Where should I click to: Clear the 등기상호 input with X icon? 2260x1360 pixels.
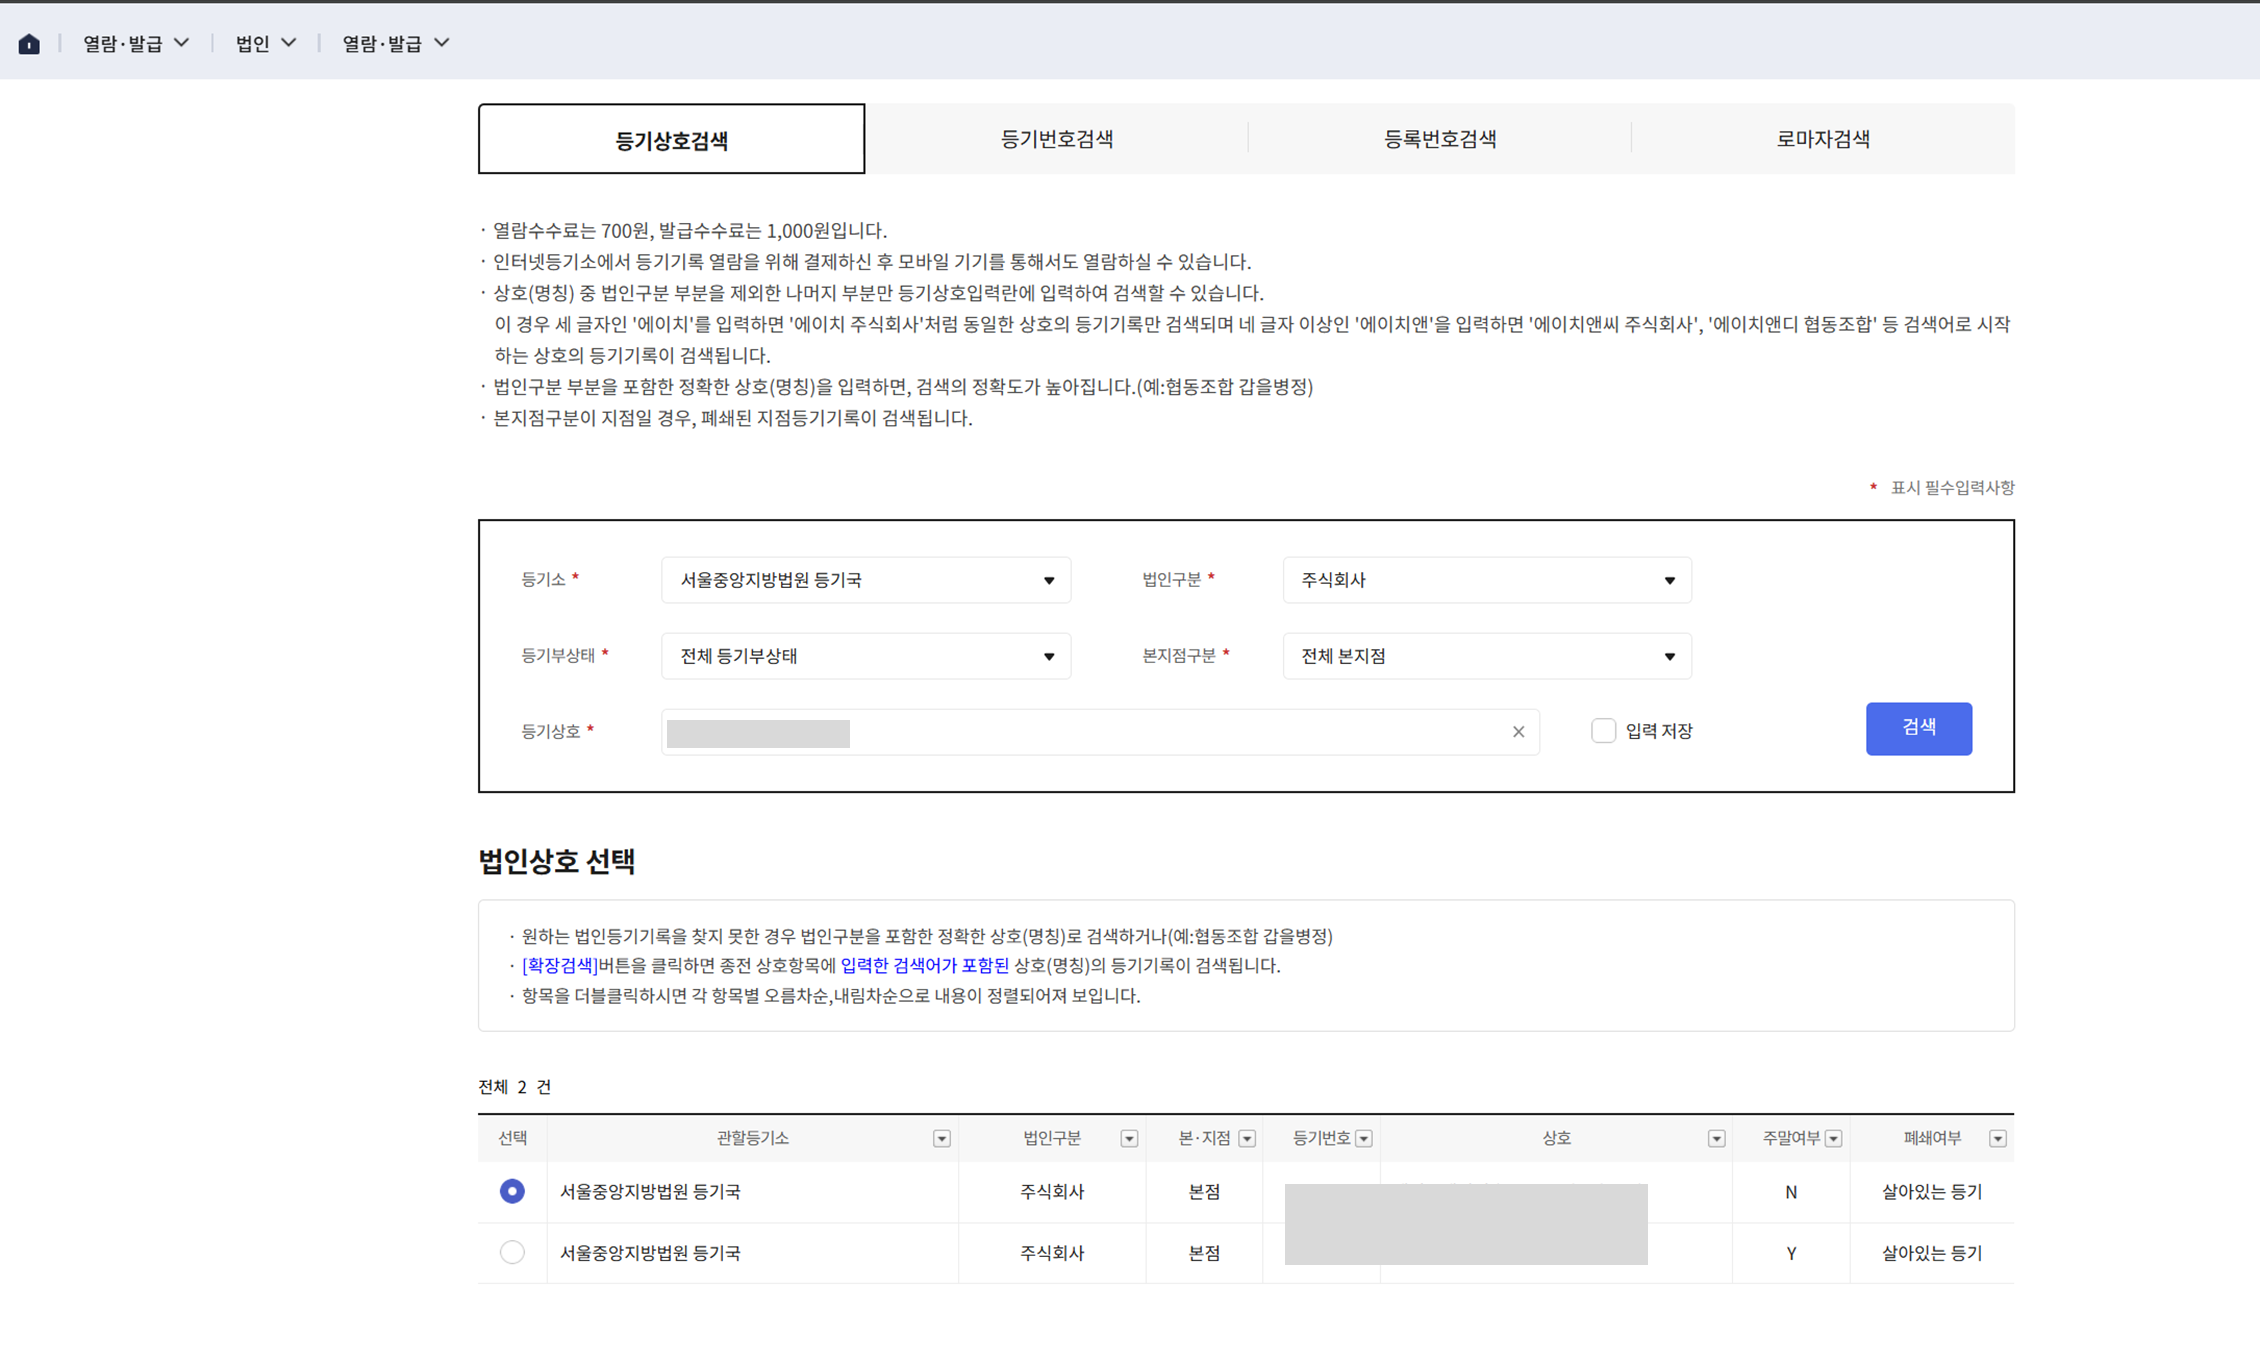tap(1518, 732)
